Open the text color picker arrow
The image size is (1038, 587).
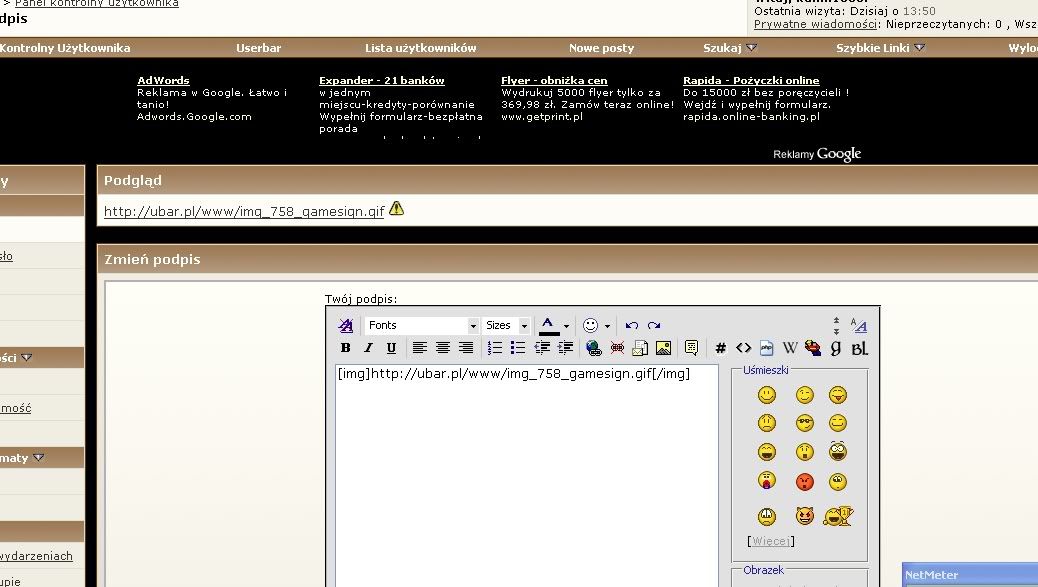point(567,326)
